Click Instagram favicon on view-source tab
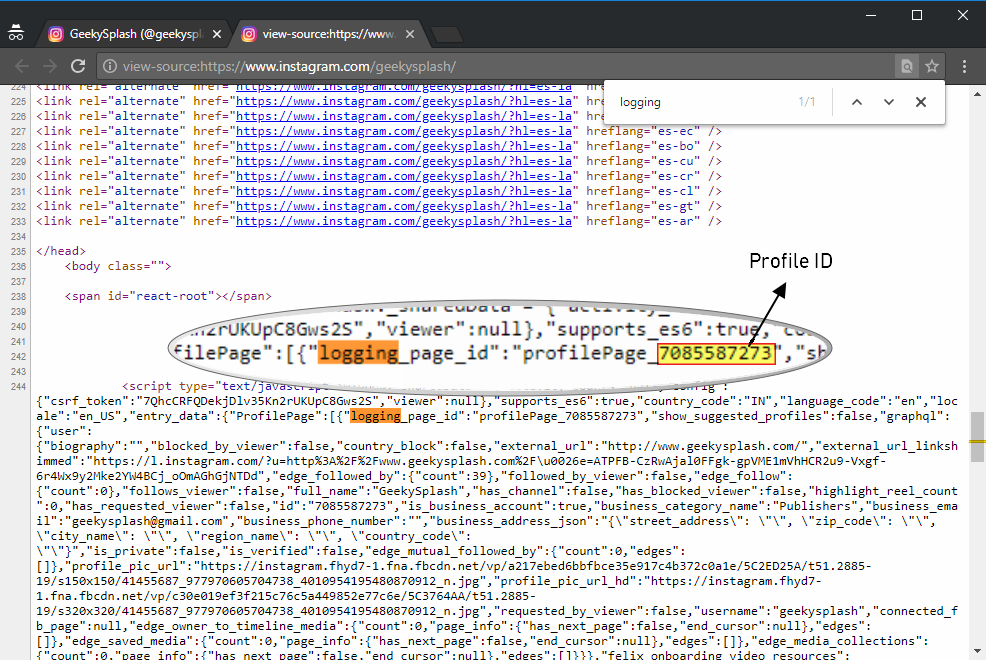The image size is (986, 660). 249,34
